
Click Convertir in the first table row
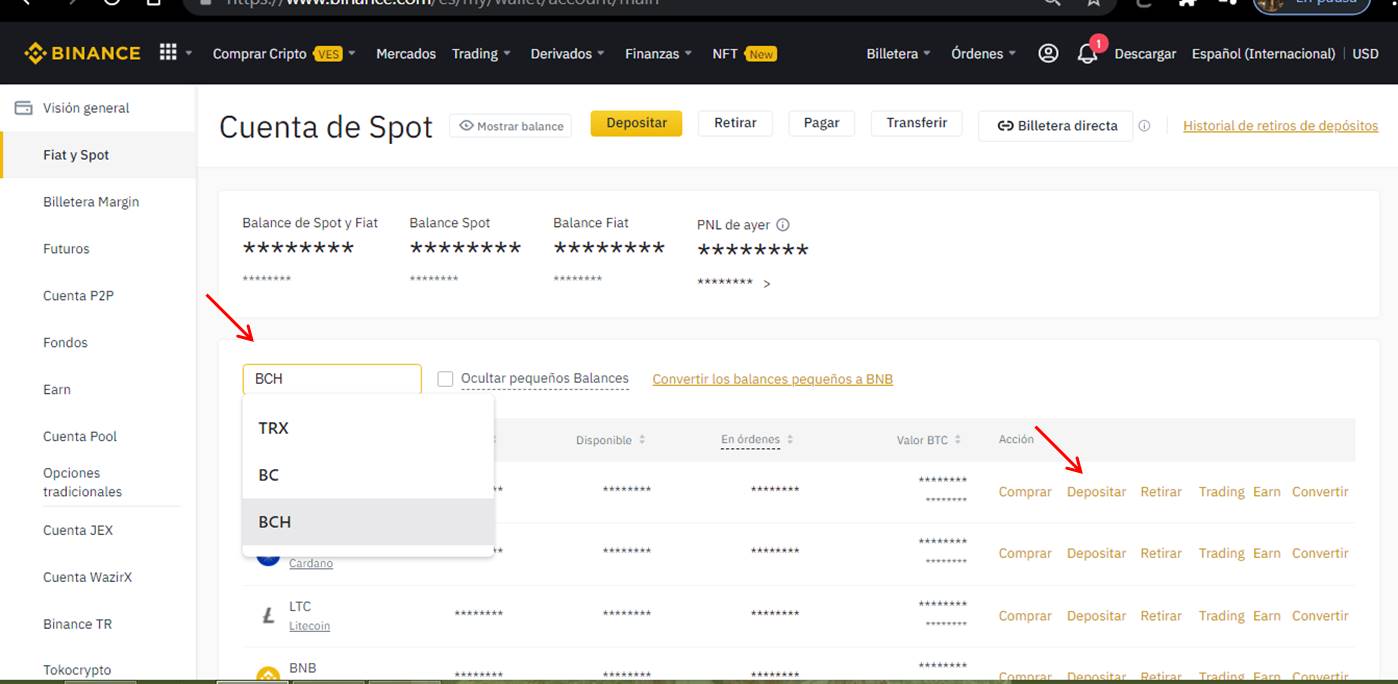[x=1320, y=492]
